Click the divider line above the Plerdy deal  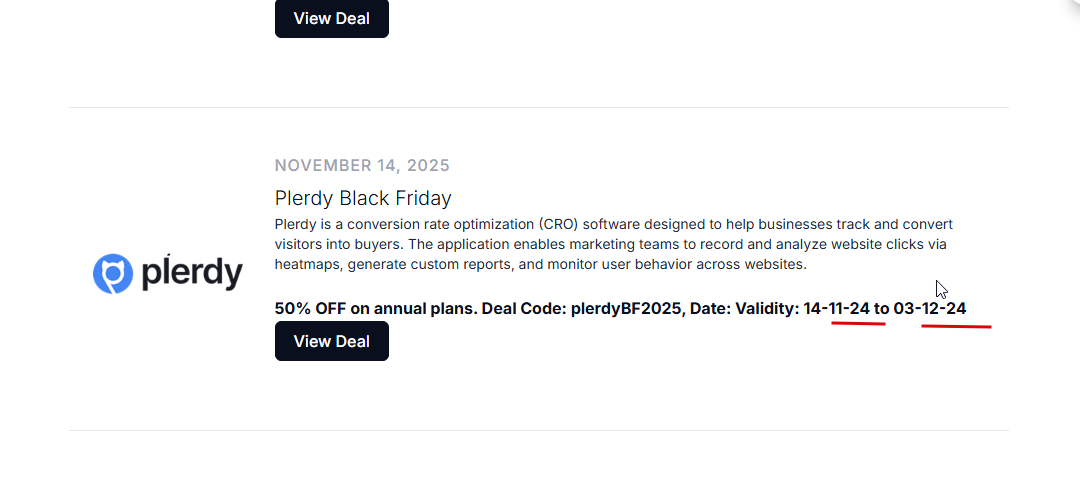[539, 107]
